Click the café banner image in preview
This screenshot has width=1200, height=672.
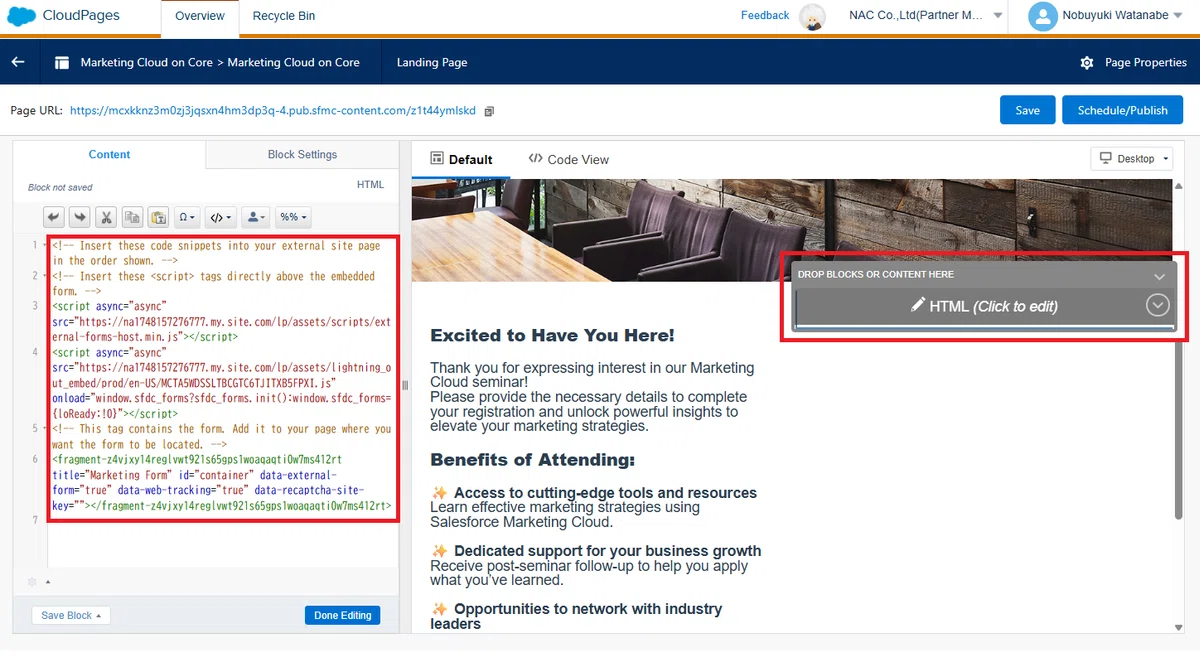tap(791, 230)
